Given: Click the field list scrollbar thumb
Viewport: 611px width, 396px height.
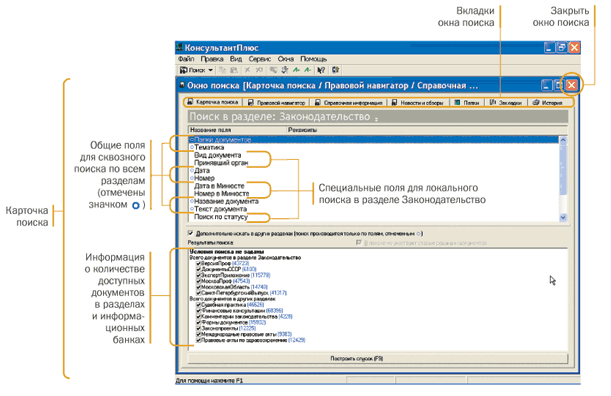Looking at the screenshot, I should coord(563,169).
